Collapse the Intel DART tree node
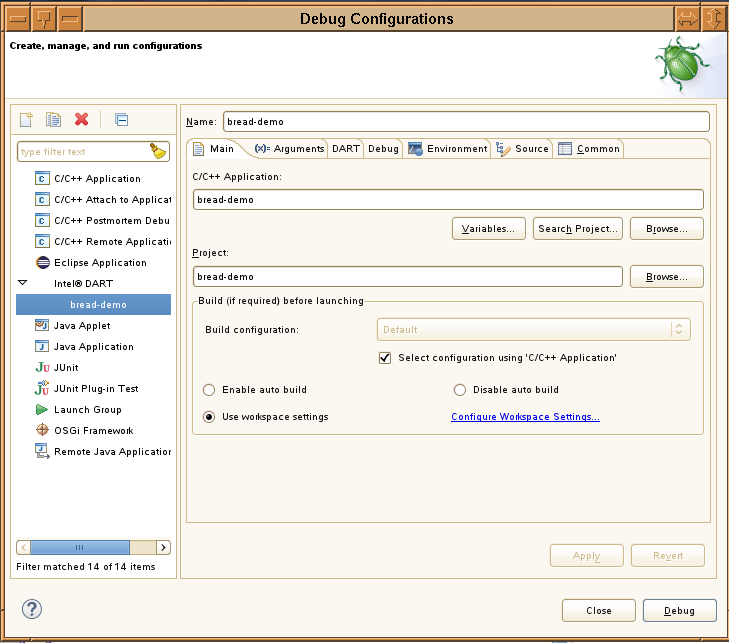The image size is (729, 643). click(x=23, y=284)
